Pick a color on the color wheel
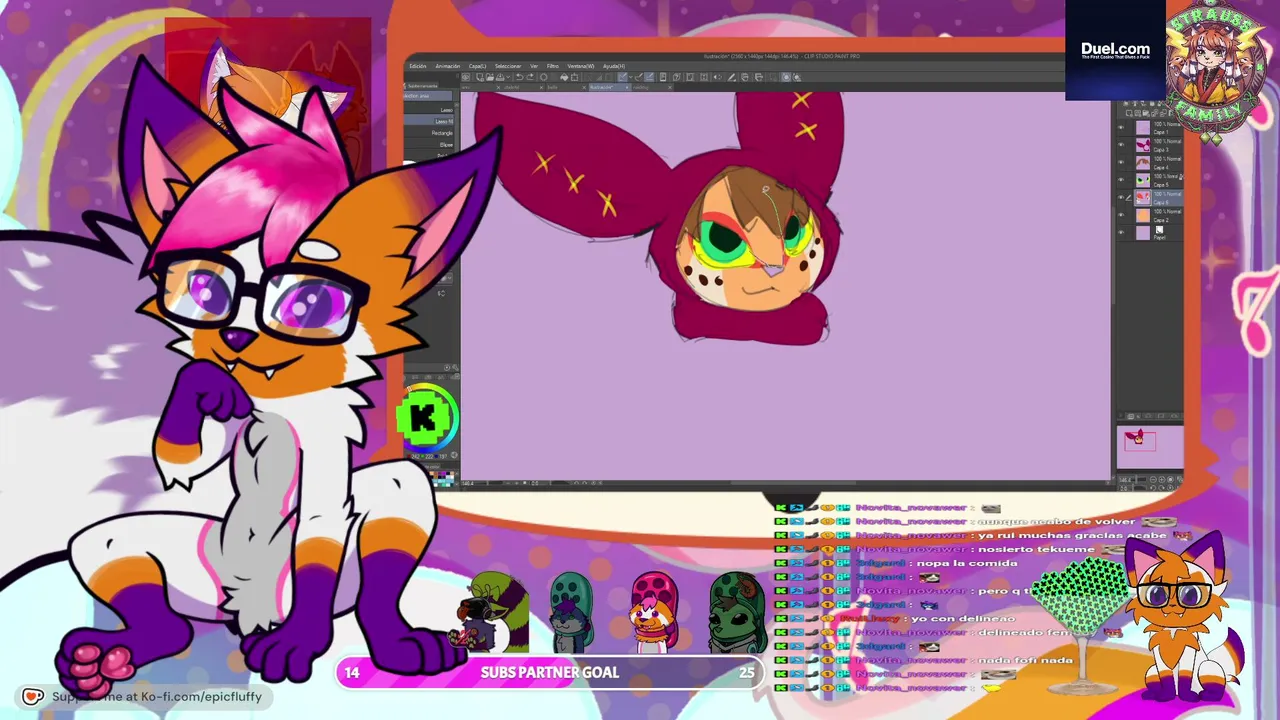Image resolution: width=1280 pixels, height=720 pixels. pyautogui.click(x=429, y=420)
